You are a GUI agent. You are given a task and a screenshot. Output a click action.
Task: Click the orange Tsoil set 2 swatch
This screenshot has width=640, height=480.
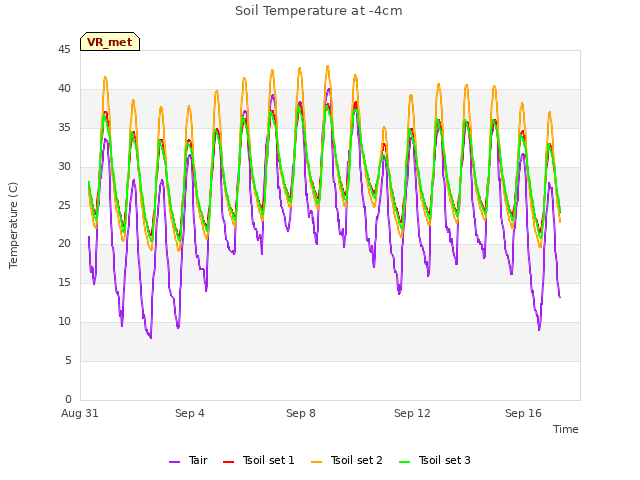(317, 462)
